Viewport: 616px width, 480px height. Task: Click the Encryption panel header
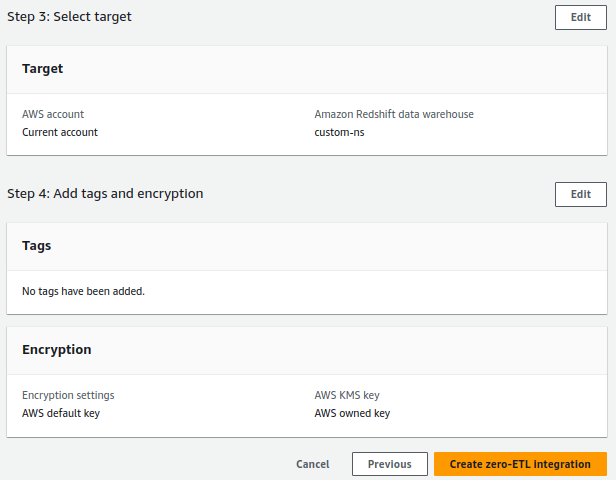pyautogui.click(x=57, y=350)
